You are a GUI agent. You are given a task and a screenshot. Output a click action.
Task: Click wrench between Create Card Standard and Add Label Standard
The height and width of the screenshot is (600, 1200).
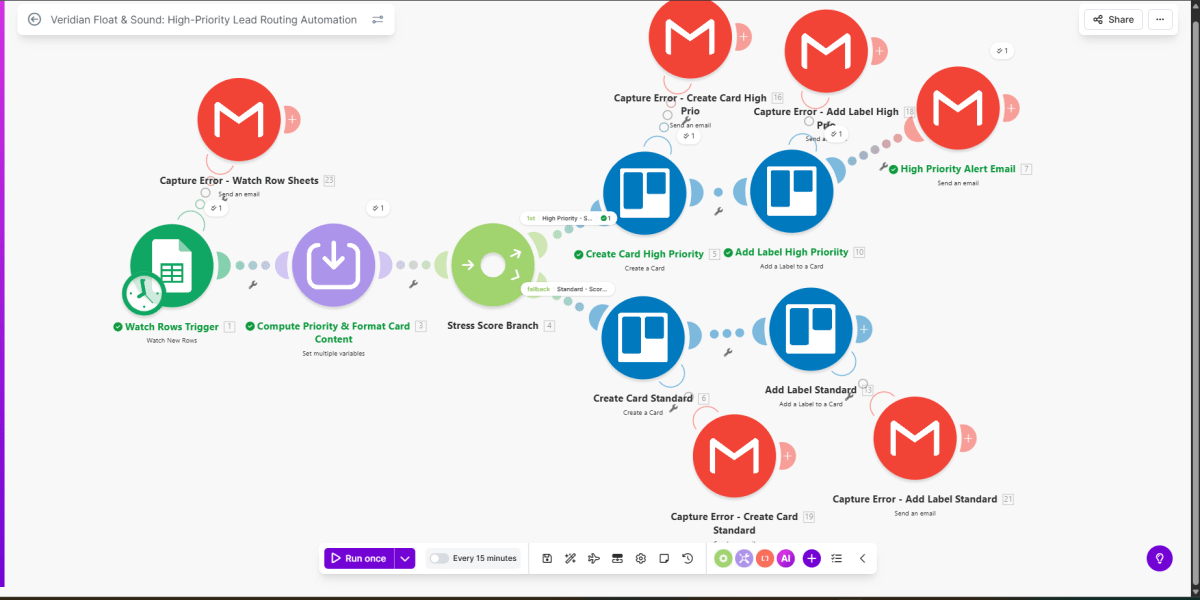727,353
